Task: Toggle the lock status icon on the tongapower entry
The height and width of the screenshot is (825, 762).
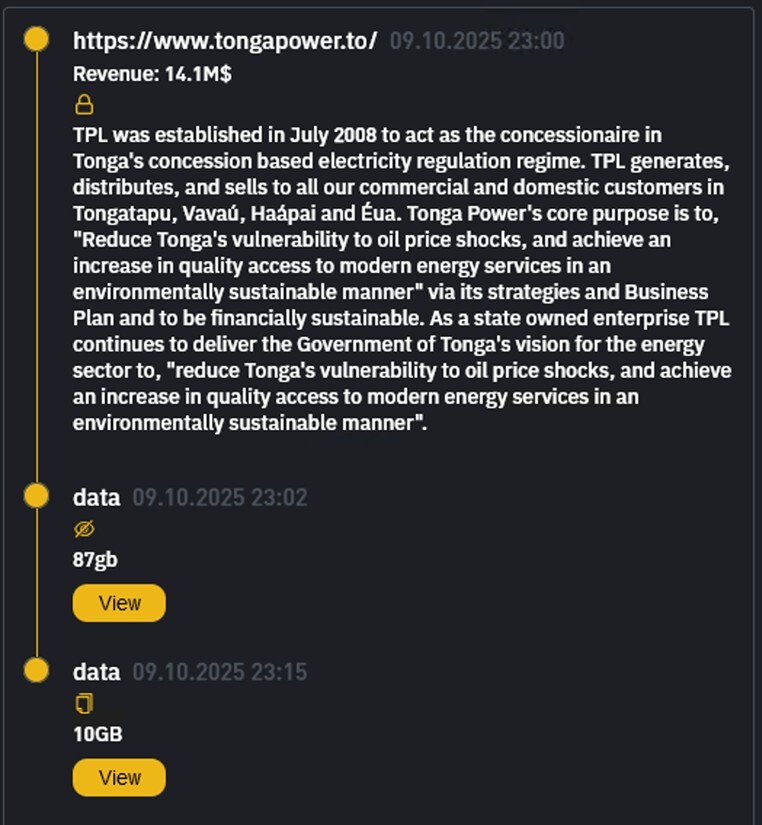Action: pos(85,104)
